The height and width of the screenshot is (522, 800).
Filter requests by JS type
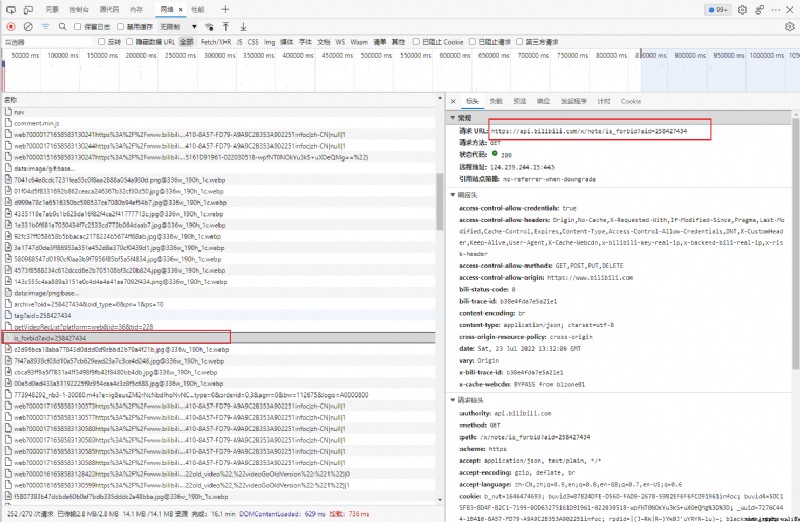click(x=240, y=42)
